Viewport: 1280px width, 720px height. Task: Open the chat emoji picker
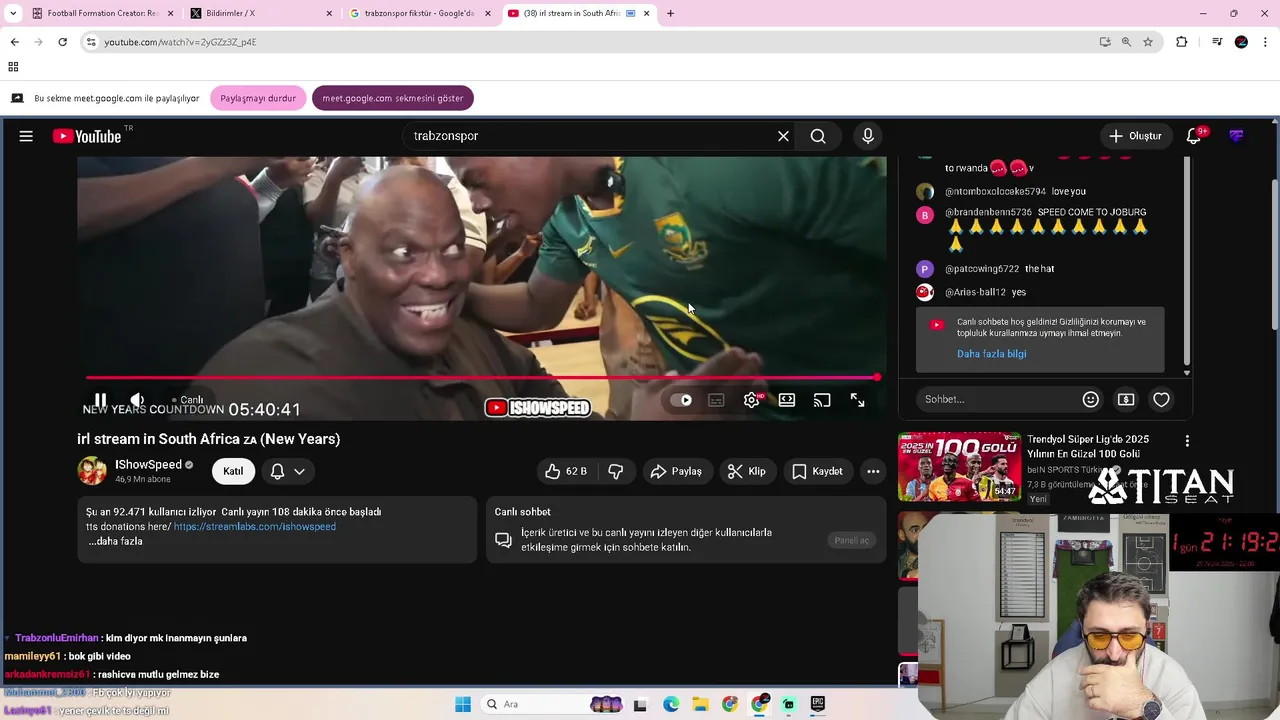[1091, 399]
